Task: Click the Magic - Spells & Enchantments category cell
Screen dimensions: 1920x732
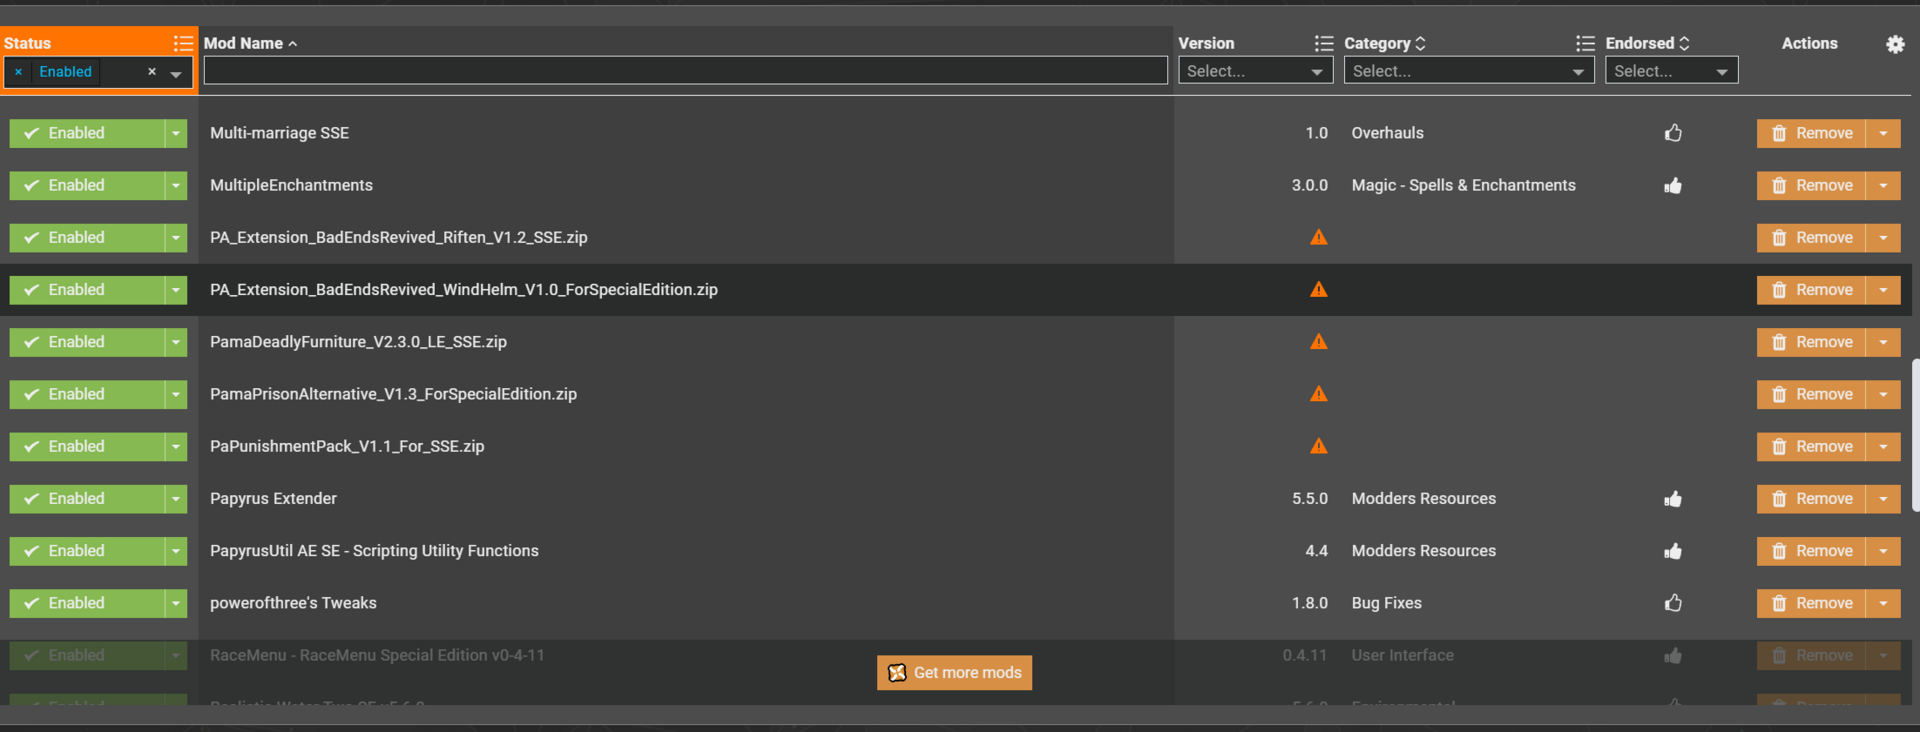Action: pyautogui.click(x=1463, y=185)
